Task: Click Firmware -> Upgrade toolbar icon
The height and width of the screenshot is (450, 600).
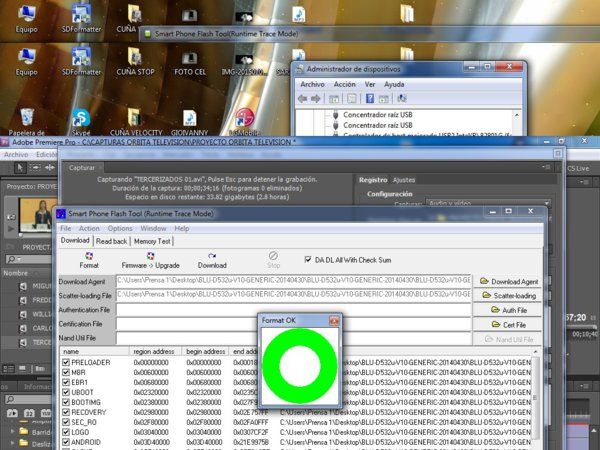Action: (x=150, y=260)
